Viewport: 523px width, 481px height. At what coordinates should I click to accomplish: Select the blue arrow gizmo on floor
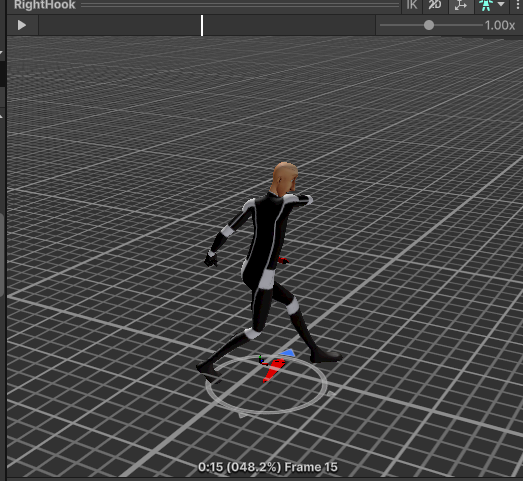(x=288, y=353)
